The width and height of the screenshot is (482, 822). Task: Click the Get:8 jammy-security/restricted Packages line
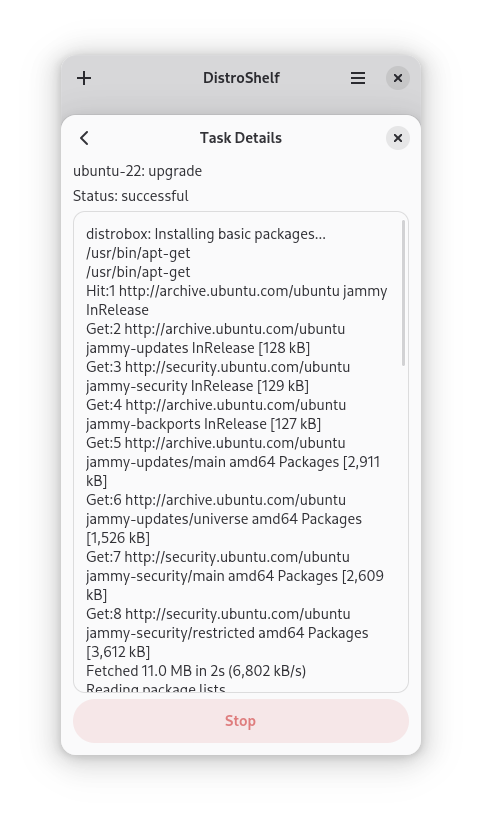click(x=227, y=633)
